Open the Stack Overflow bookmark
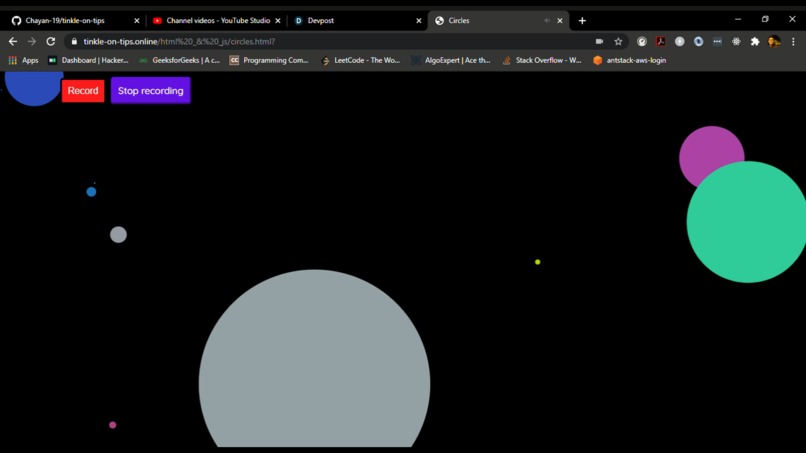Screen dimensions: 806x453 542,60
